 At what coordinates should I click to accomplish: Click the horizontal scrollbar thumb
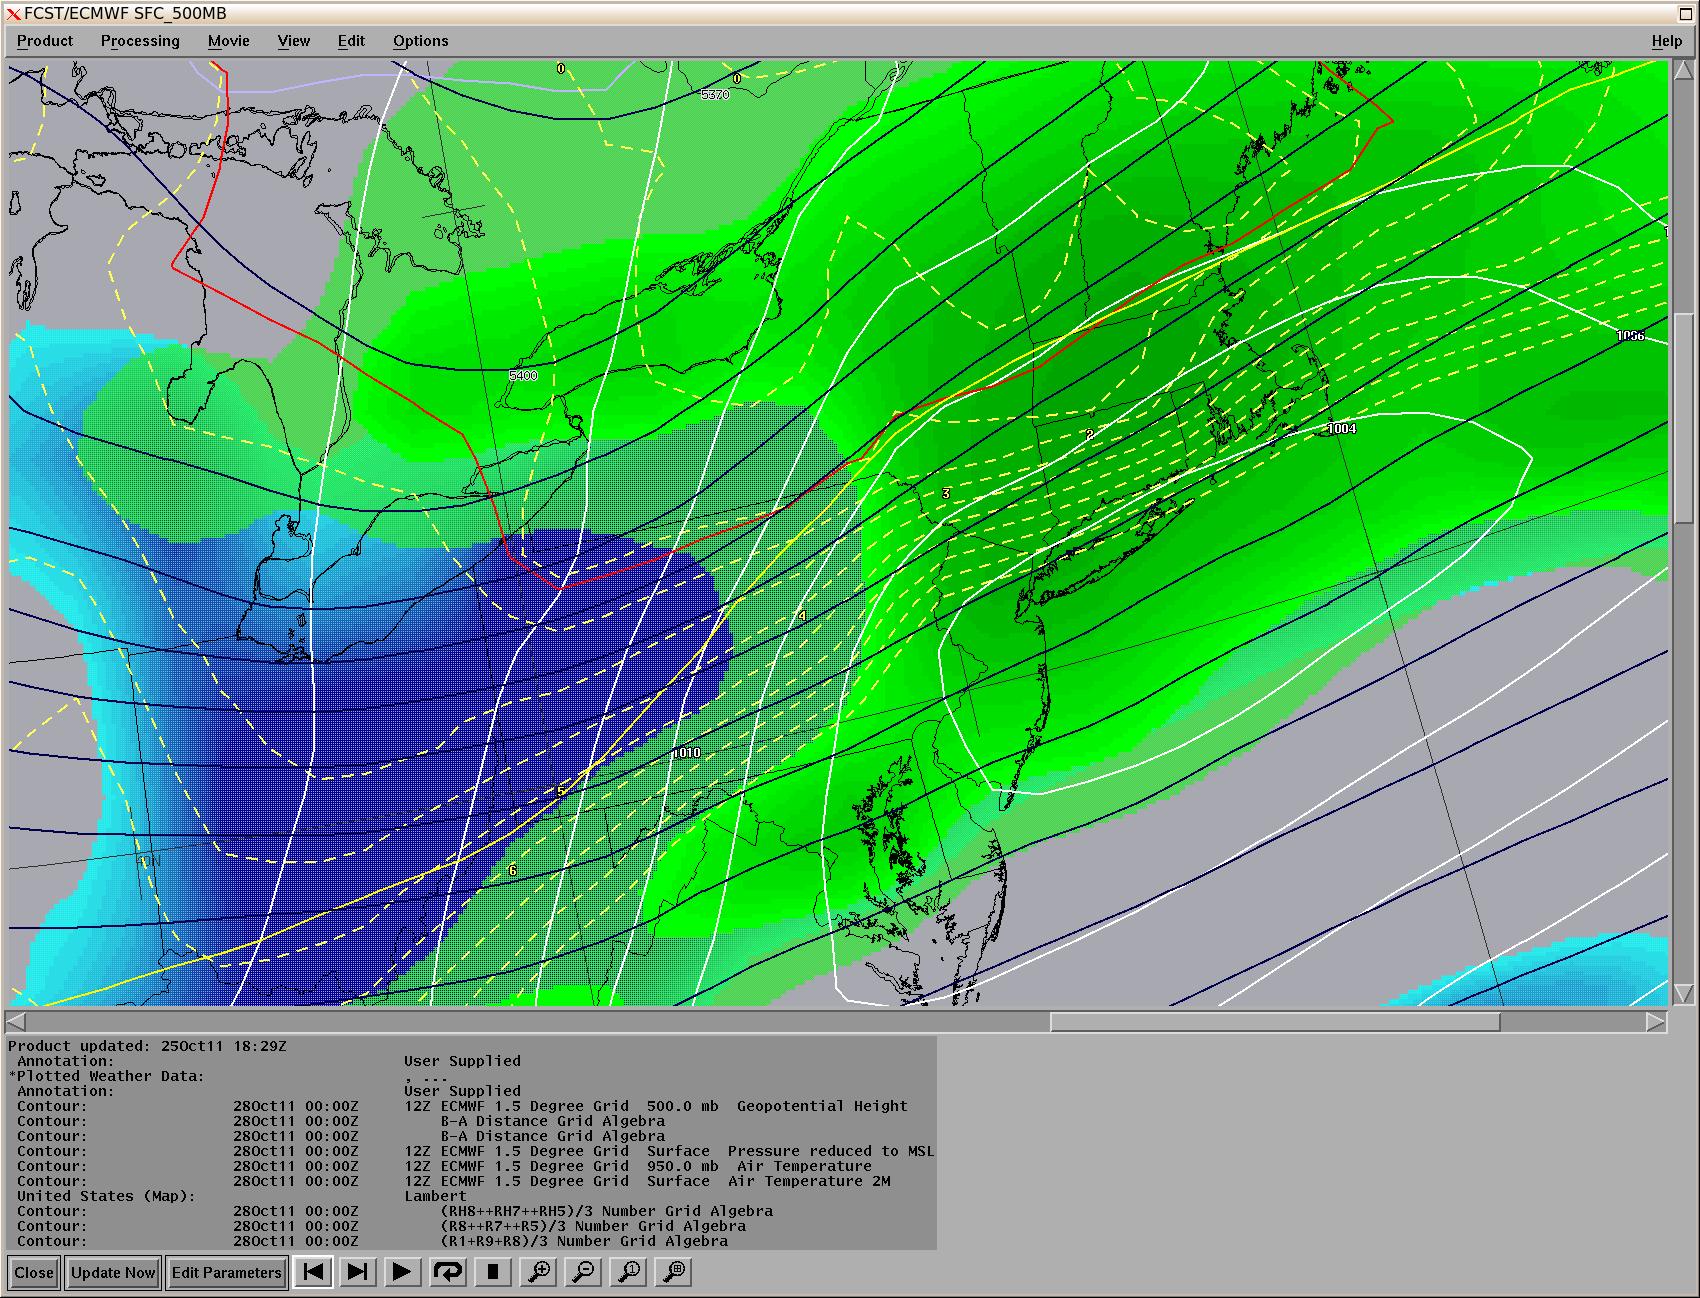(1274, 1021)
